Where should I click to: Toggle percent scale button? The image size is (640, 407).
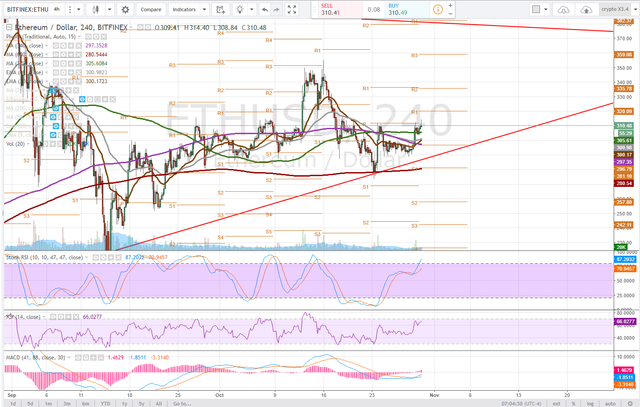click(573, 404)
